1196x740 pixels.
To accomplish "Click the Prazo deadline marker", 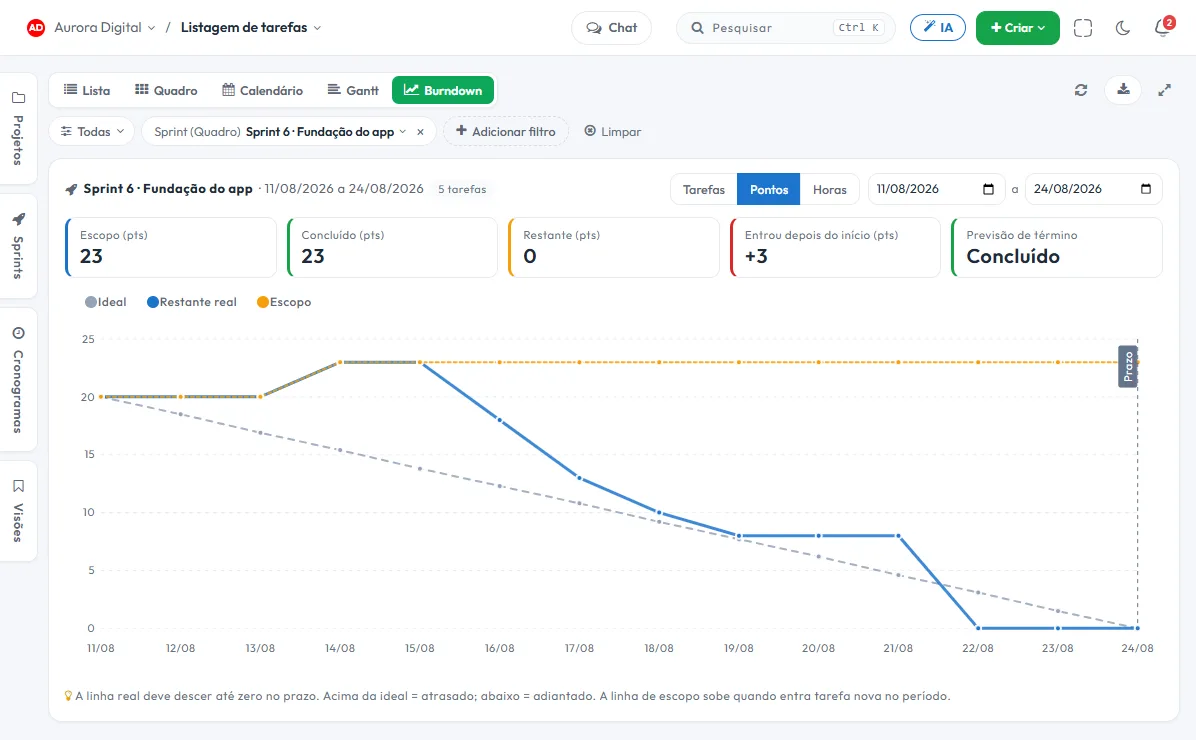I will [x=1128, y=366].
